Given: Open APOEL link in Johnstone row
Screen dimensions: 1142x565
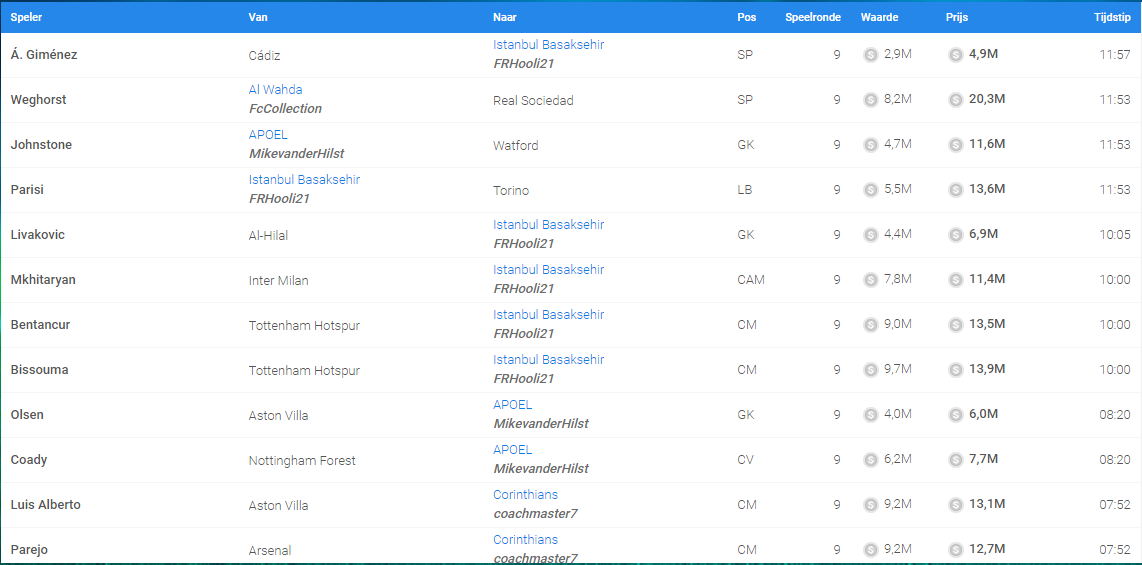Looking at the screenshot, I should (268, 135).
